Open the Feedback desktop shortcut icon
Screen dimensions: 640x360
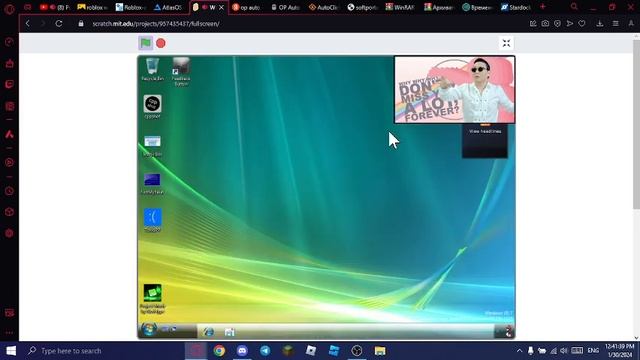(181, 71)
